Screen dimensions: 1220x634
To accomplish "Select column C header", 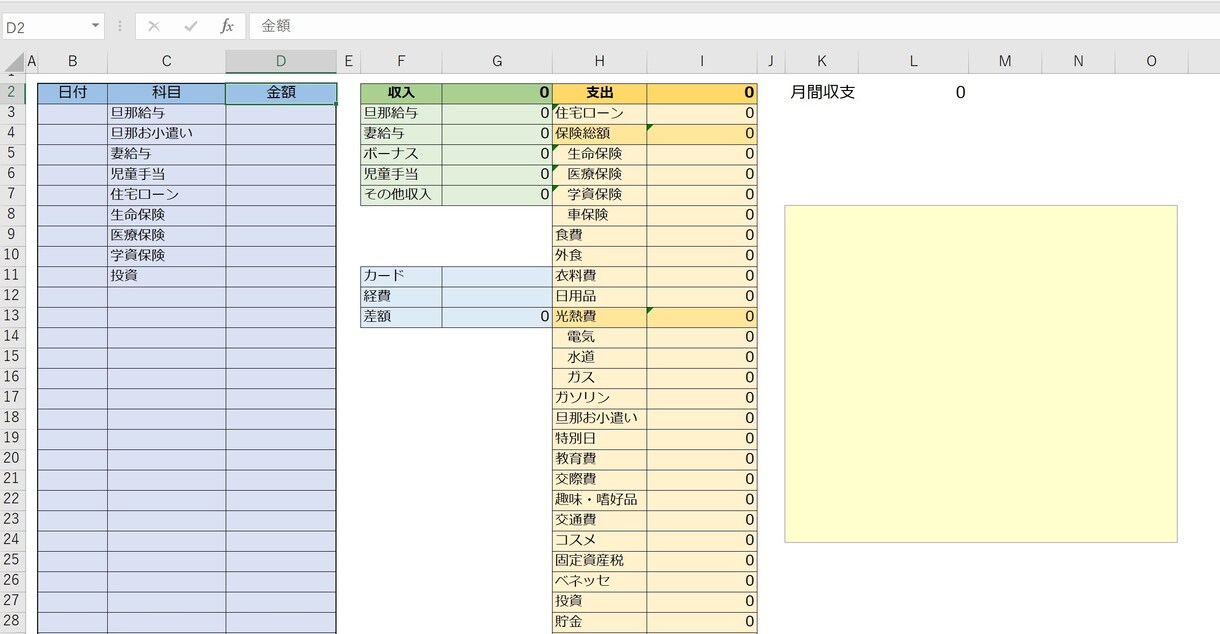I will pos(166,62).
